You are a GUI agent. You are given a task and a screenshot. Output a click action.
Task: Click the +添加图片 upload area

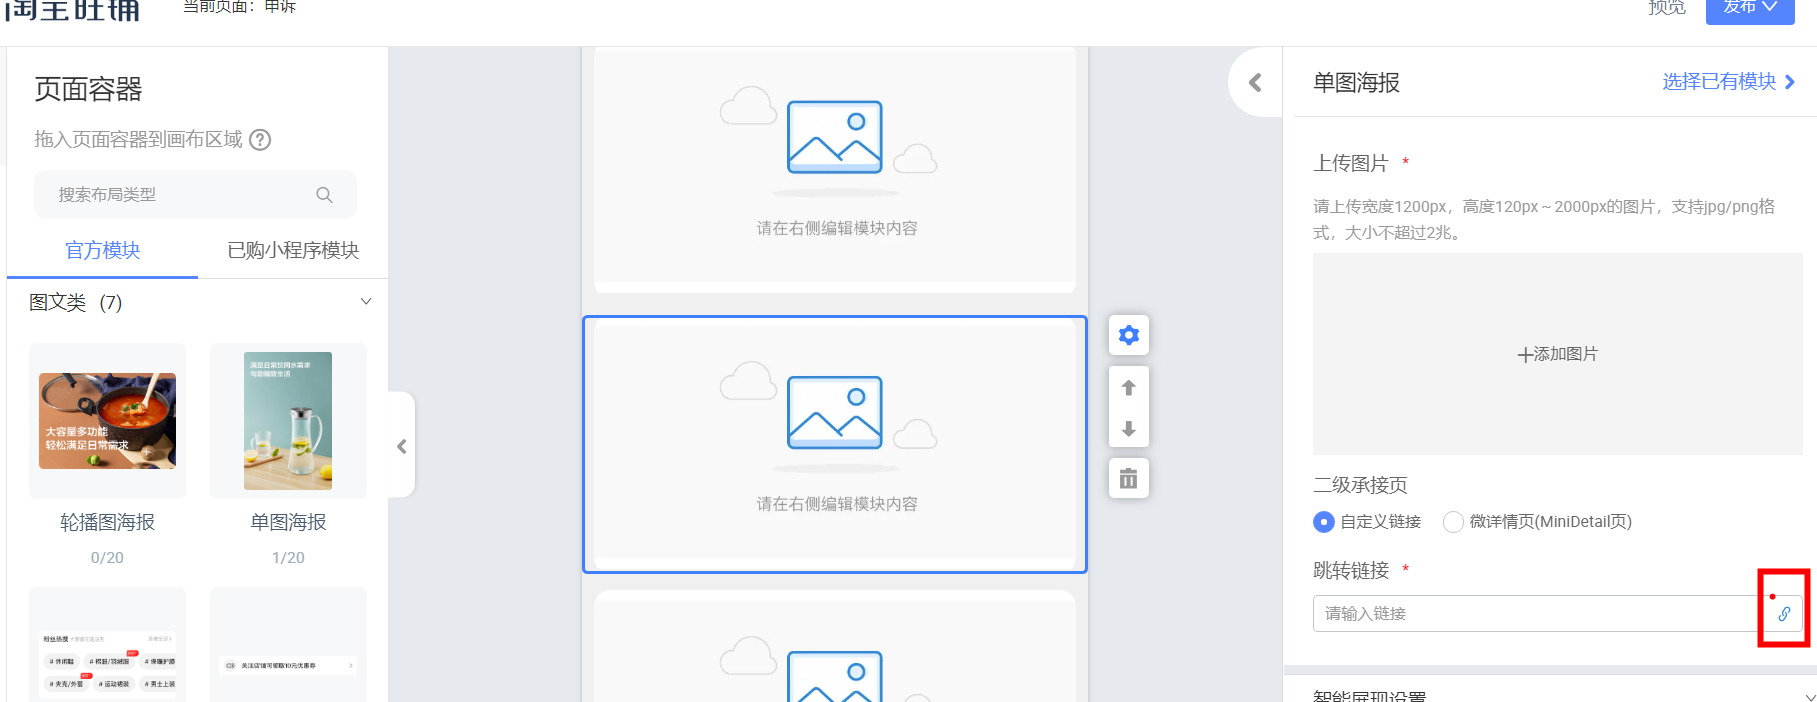[1557, 354]
